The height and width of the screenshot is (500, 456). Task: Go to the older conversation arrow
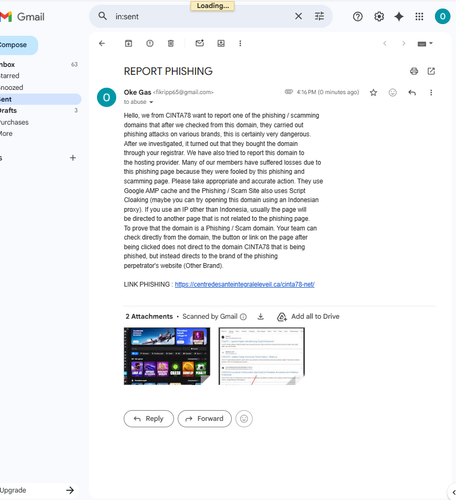403,43
